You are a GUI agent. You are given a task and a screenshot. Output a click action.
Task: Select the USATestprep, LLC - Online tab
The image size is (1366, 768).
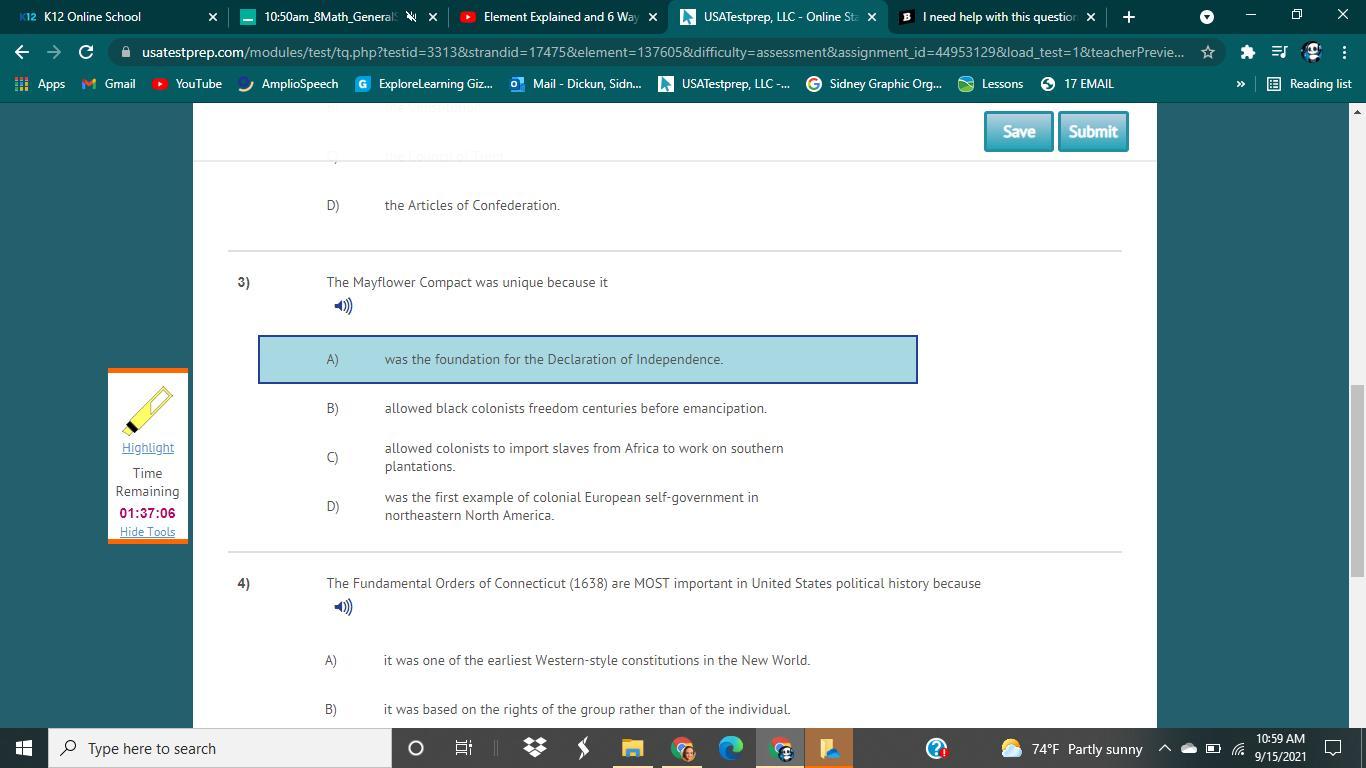point(777,17)
